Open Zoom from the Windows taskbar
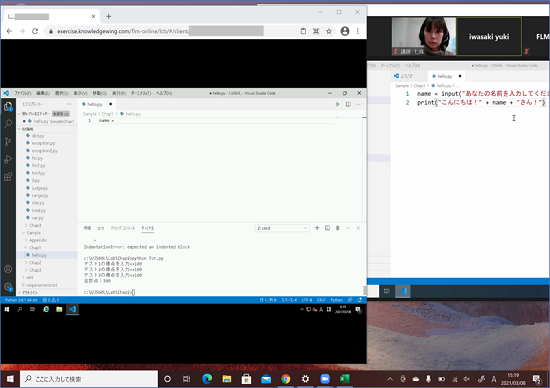Viewport: 550px width, 388px height. pos(325,379)
